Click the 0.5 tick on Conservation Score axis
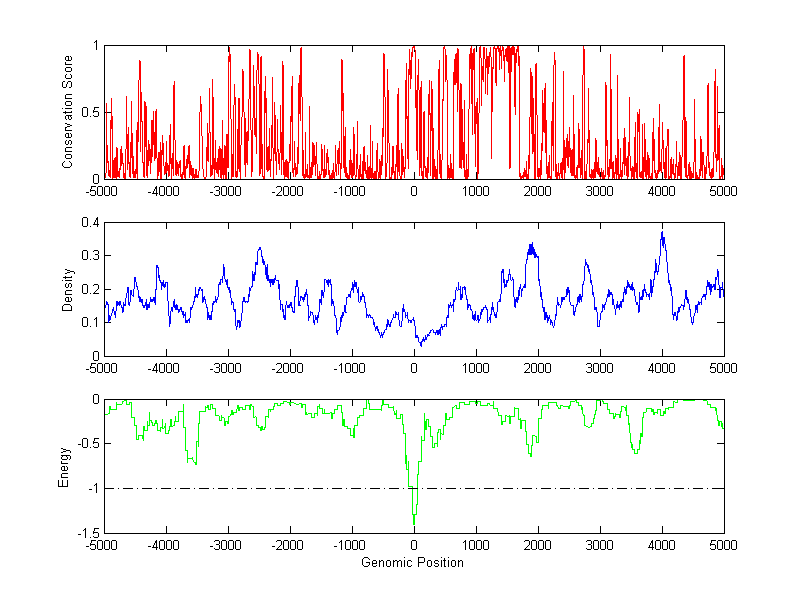Screen dimensions: 800x599 click(x=90, y=112)
